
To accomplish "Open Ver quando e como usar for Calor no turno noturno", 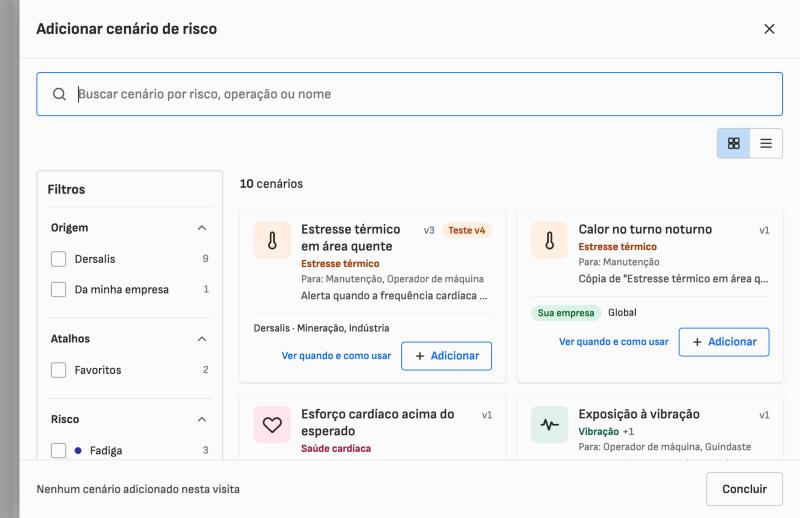I will 614,342.
